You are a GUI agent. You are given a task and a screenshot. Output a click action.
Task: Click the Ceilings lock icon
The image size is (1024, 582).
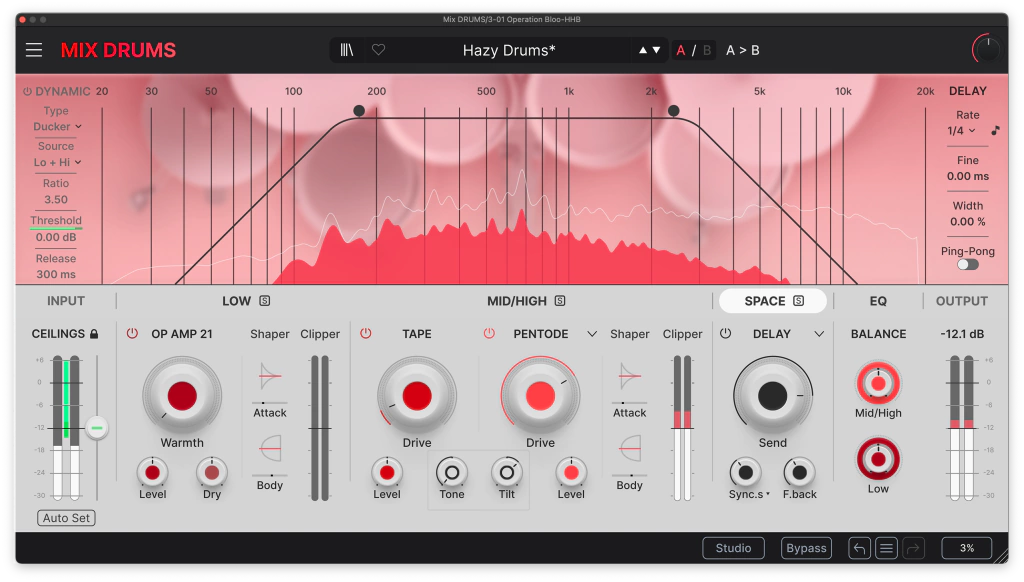point(94,334)
